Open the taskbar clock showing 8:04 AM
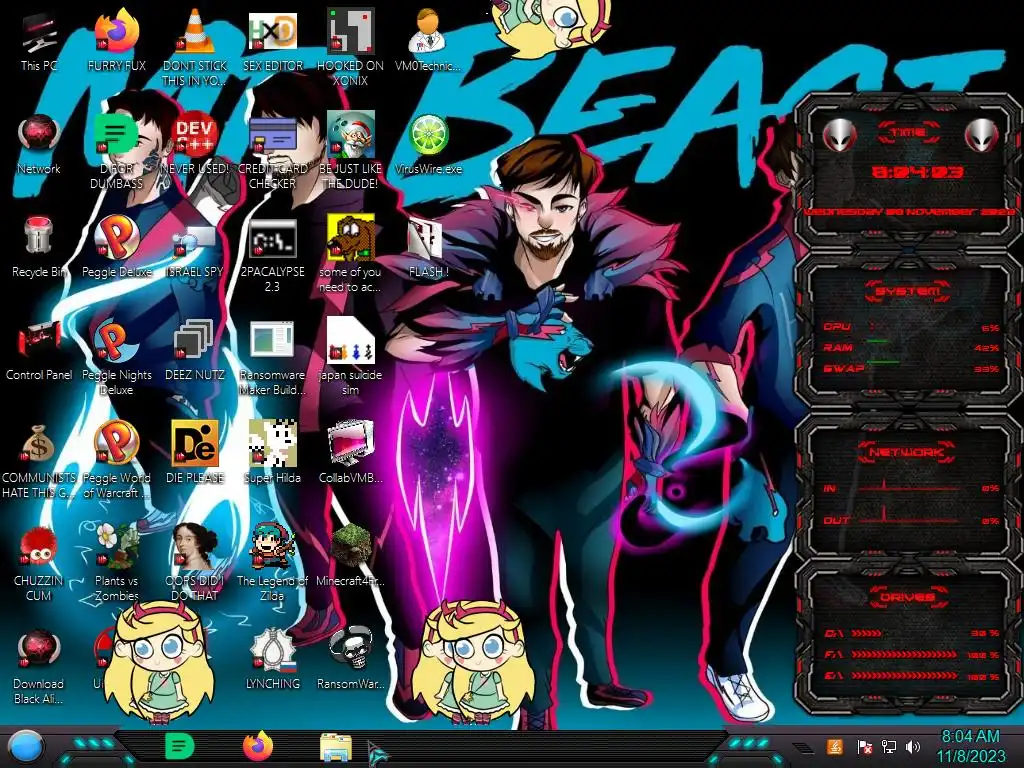The image size is (1024, 768). (970, 746)
